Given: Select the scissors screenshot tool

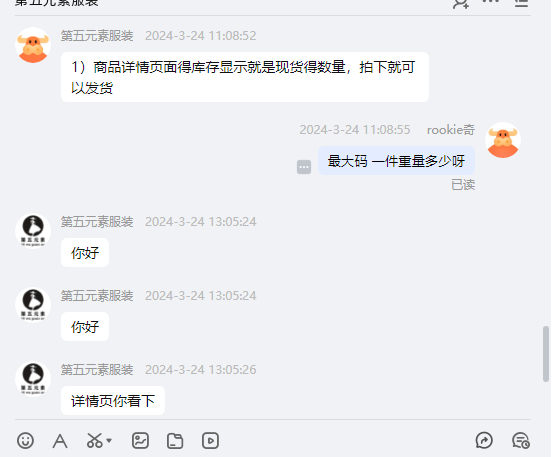Looking at the screenshot, I should click(94, 441).
